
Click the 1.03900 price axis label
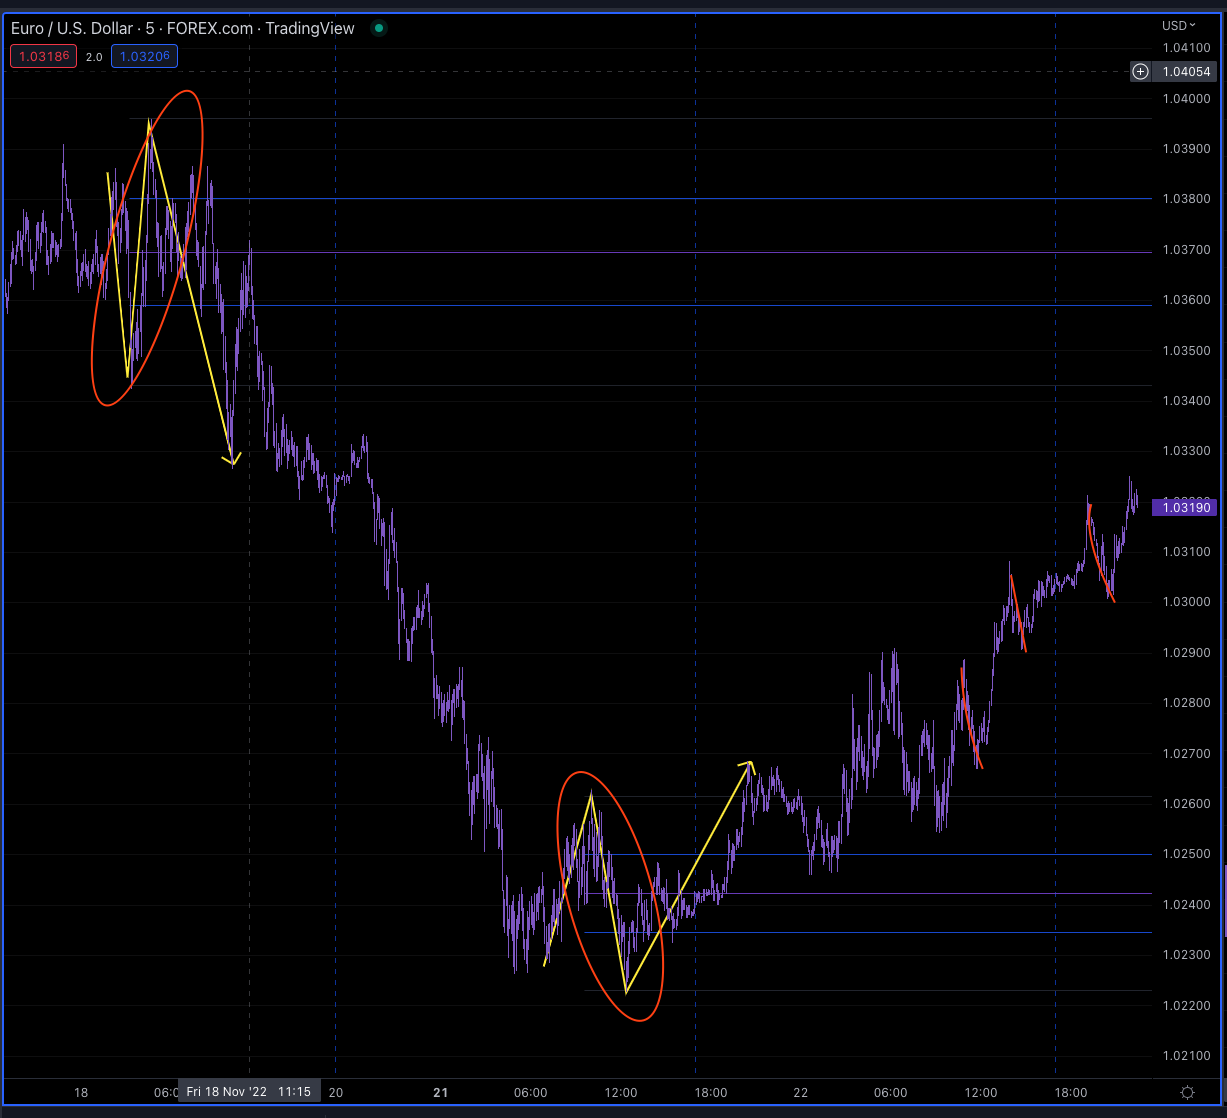click(x=1187, y=148)
